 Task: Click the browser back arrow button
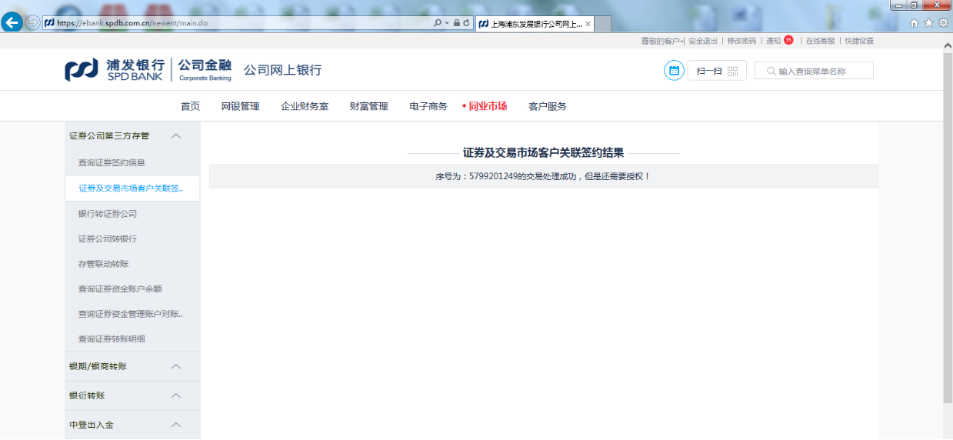tap(13, 23)
